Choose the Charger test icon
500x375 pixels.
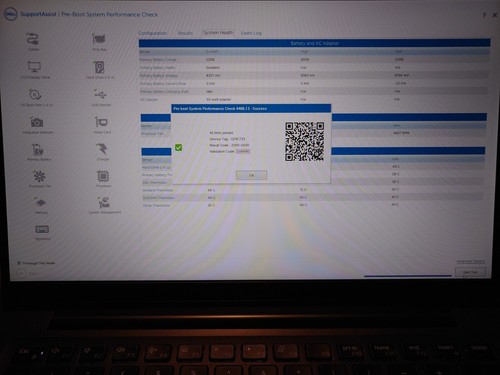pos(102,149)
